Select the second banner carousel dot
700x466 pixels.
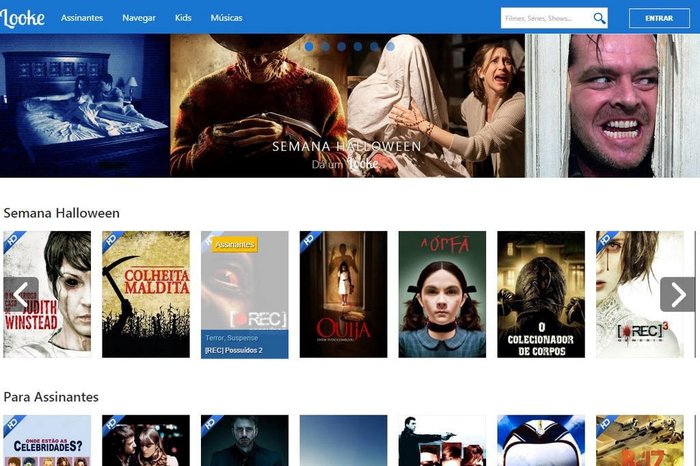325,46
